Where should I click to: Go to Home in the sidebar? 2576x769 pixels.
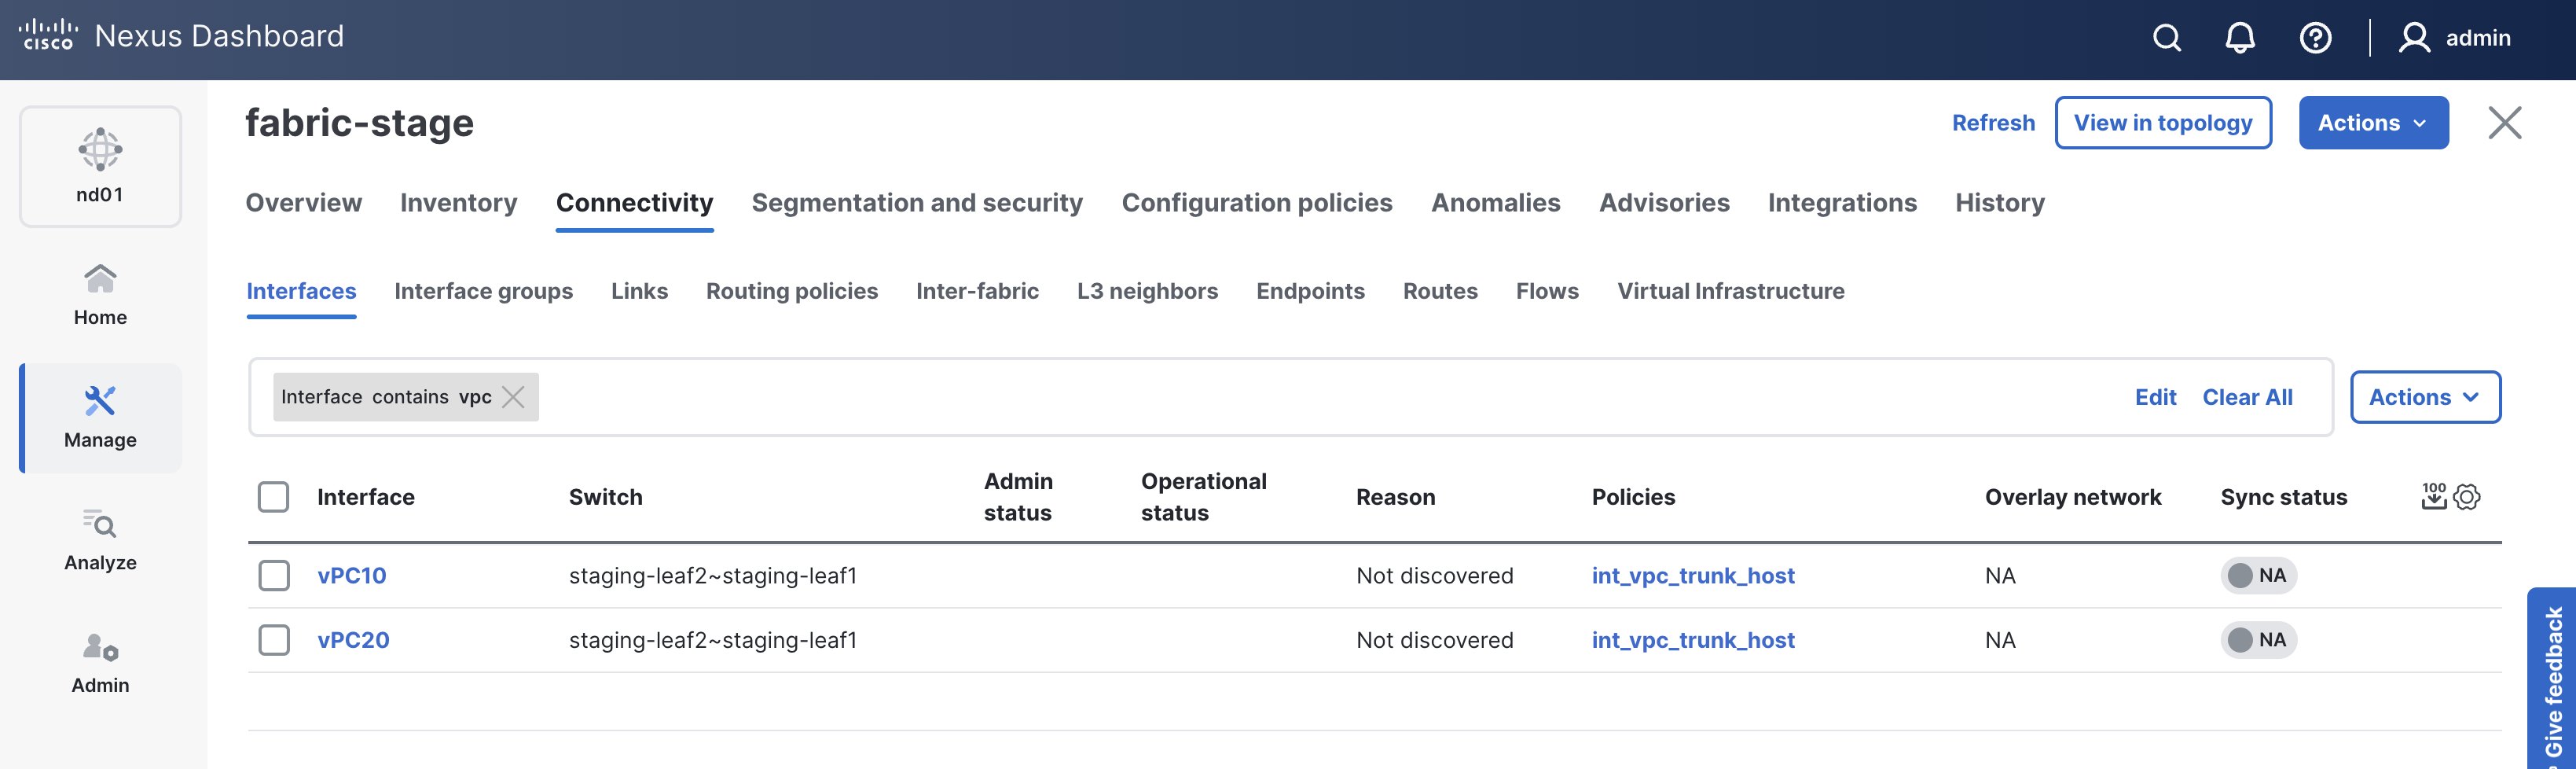pos(100,294)
